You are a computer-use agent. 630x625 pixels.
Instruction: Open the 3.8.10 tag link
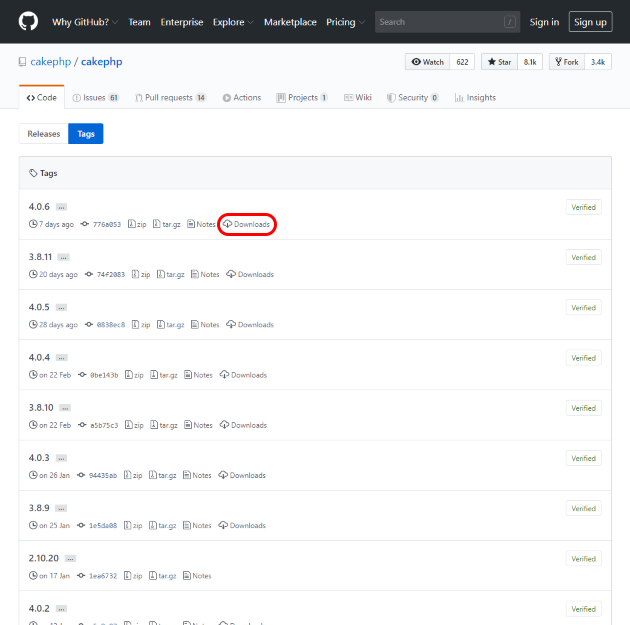[x=41, y=407]
